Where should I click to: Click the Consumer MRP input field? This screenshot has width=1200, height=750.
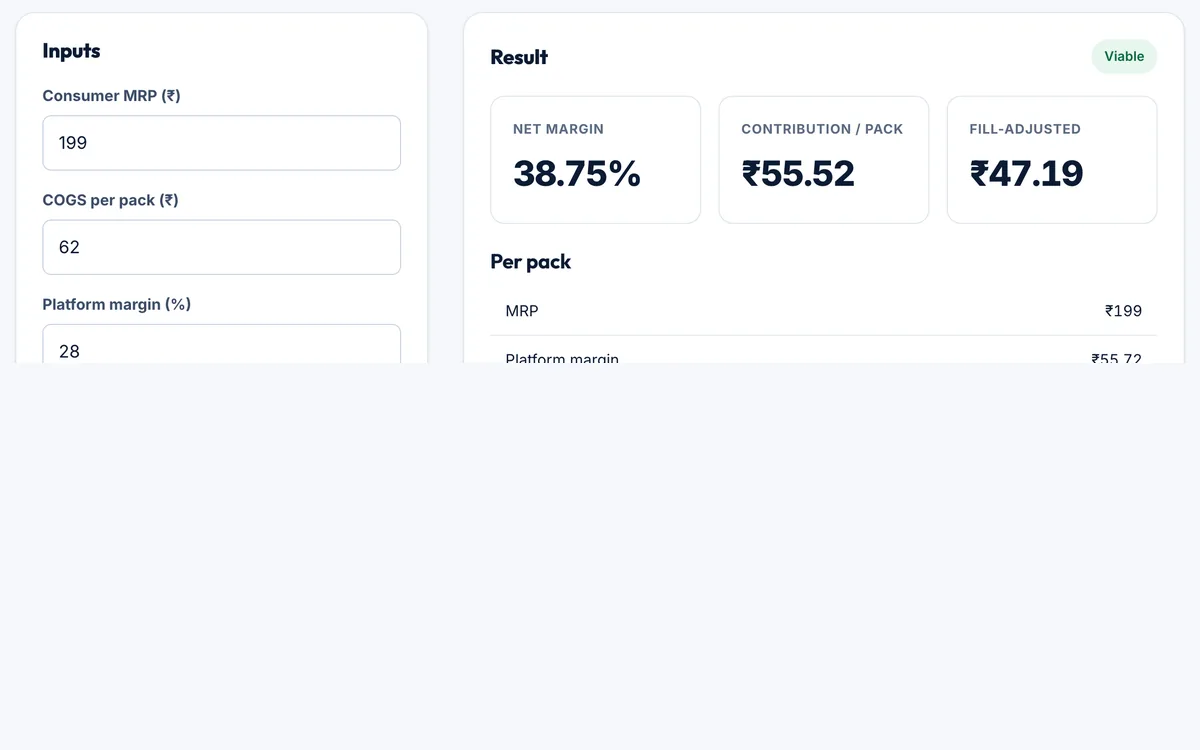coord(221,143)
